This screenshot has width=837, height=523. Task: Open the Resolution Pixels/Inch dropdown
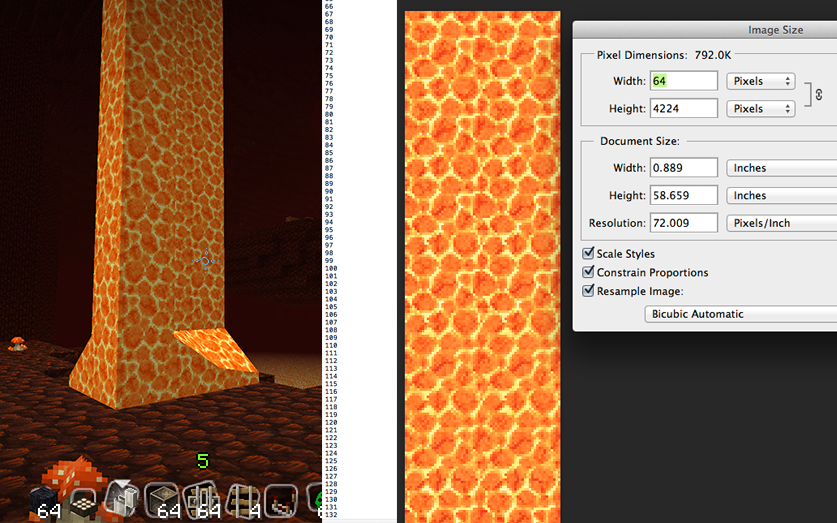click(781, 223)
